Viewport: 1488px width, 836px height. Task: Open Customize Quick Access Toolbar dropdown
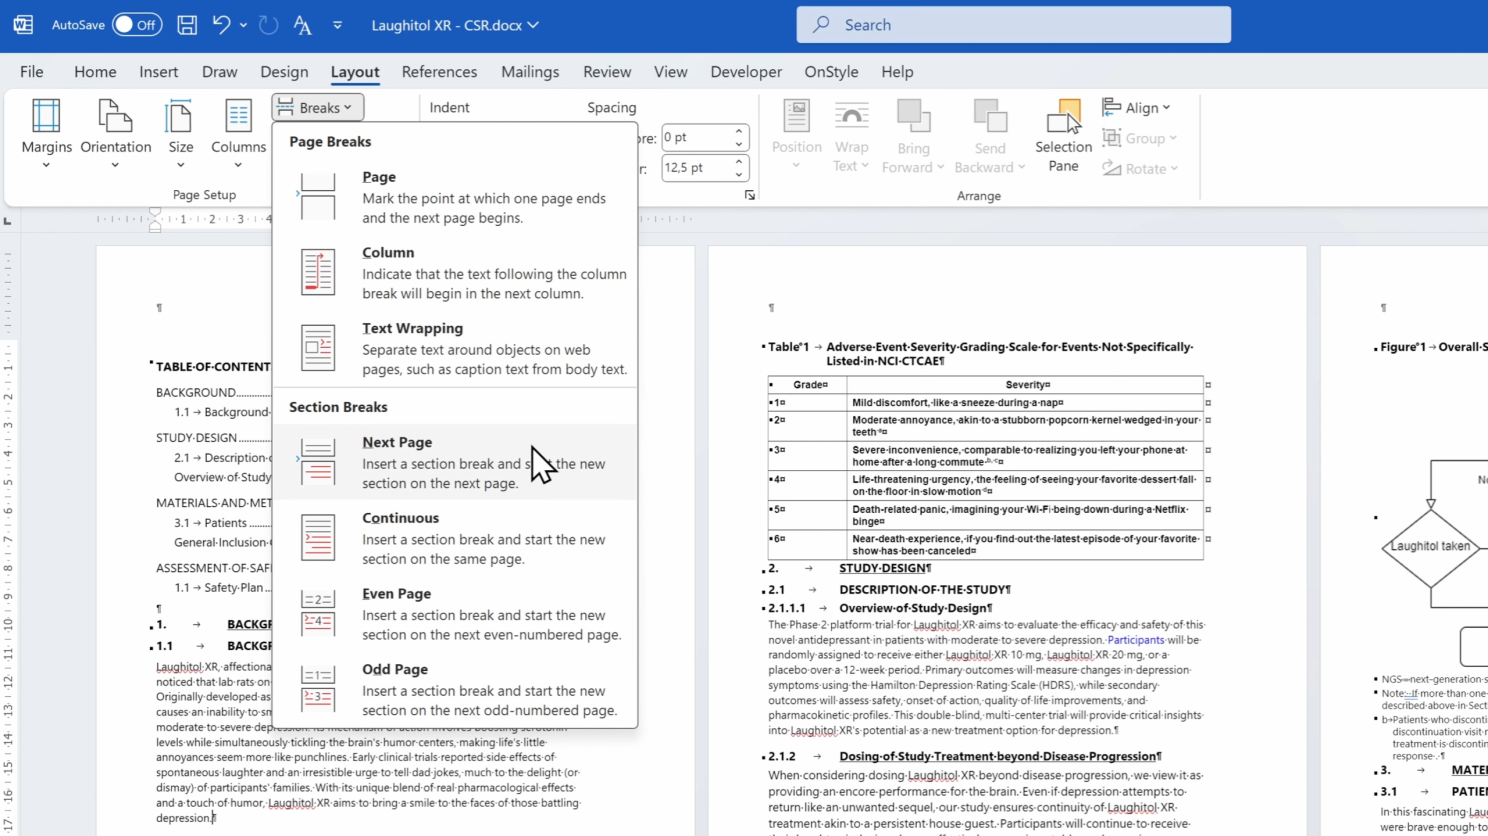pyautogui.click(x=337, y=25)
